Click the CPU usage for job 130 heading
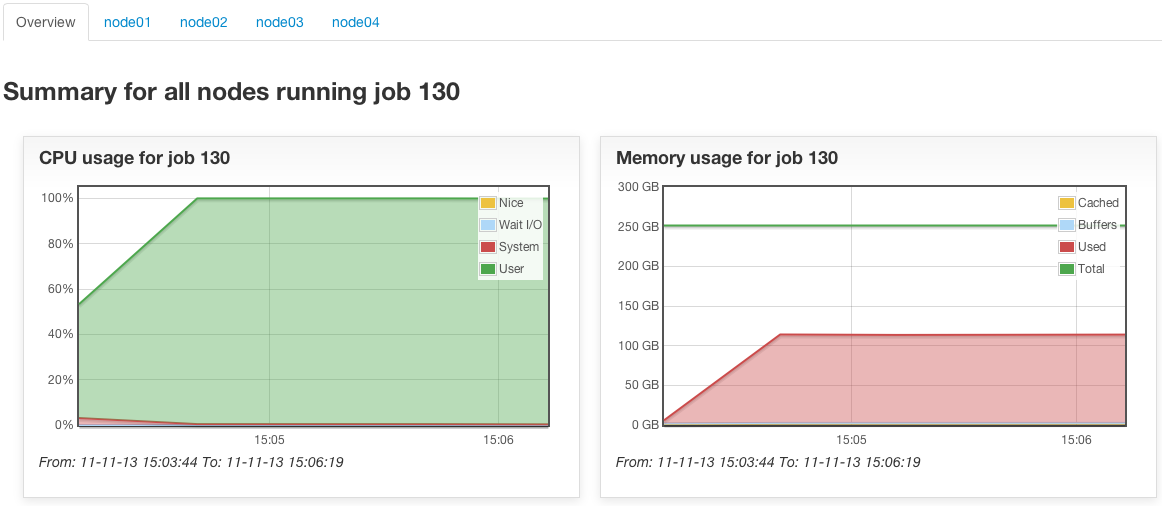Image resolution: width=1162 pixels, height=506 pixels. click(x=135, y=158)
